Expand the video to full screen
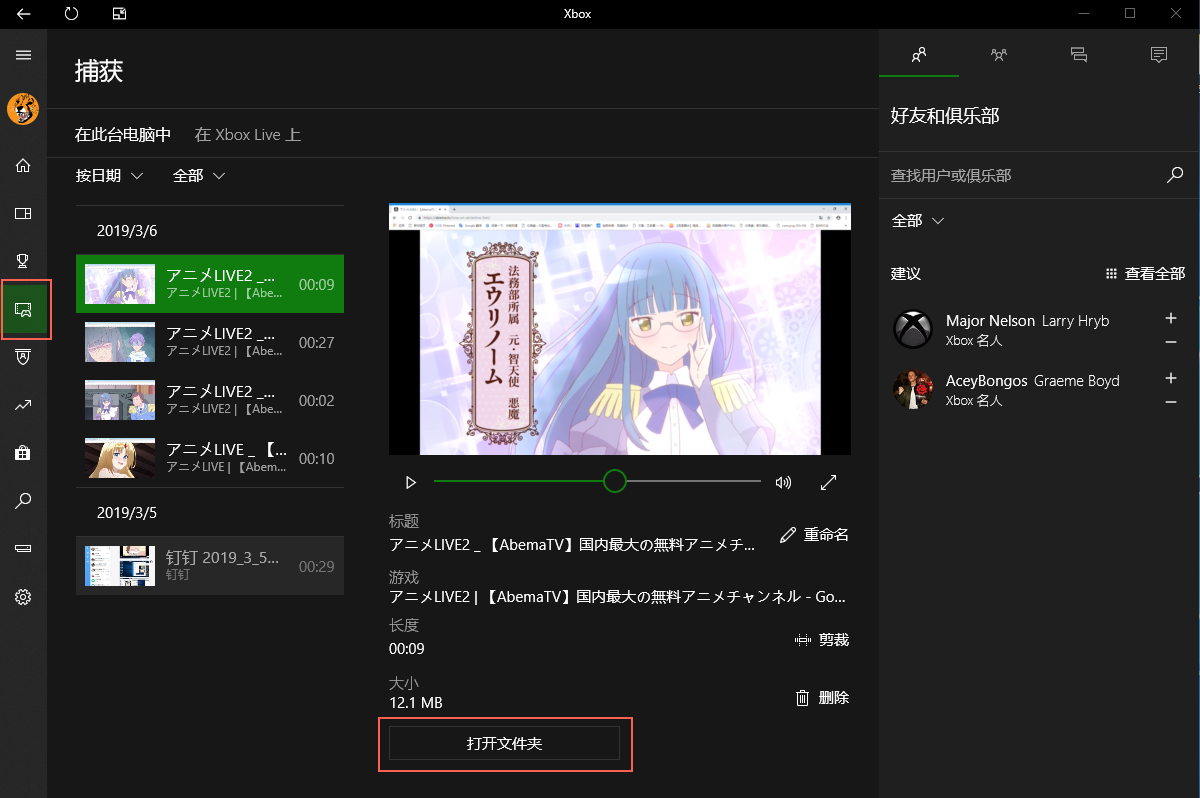 [x=828, y=482]
